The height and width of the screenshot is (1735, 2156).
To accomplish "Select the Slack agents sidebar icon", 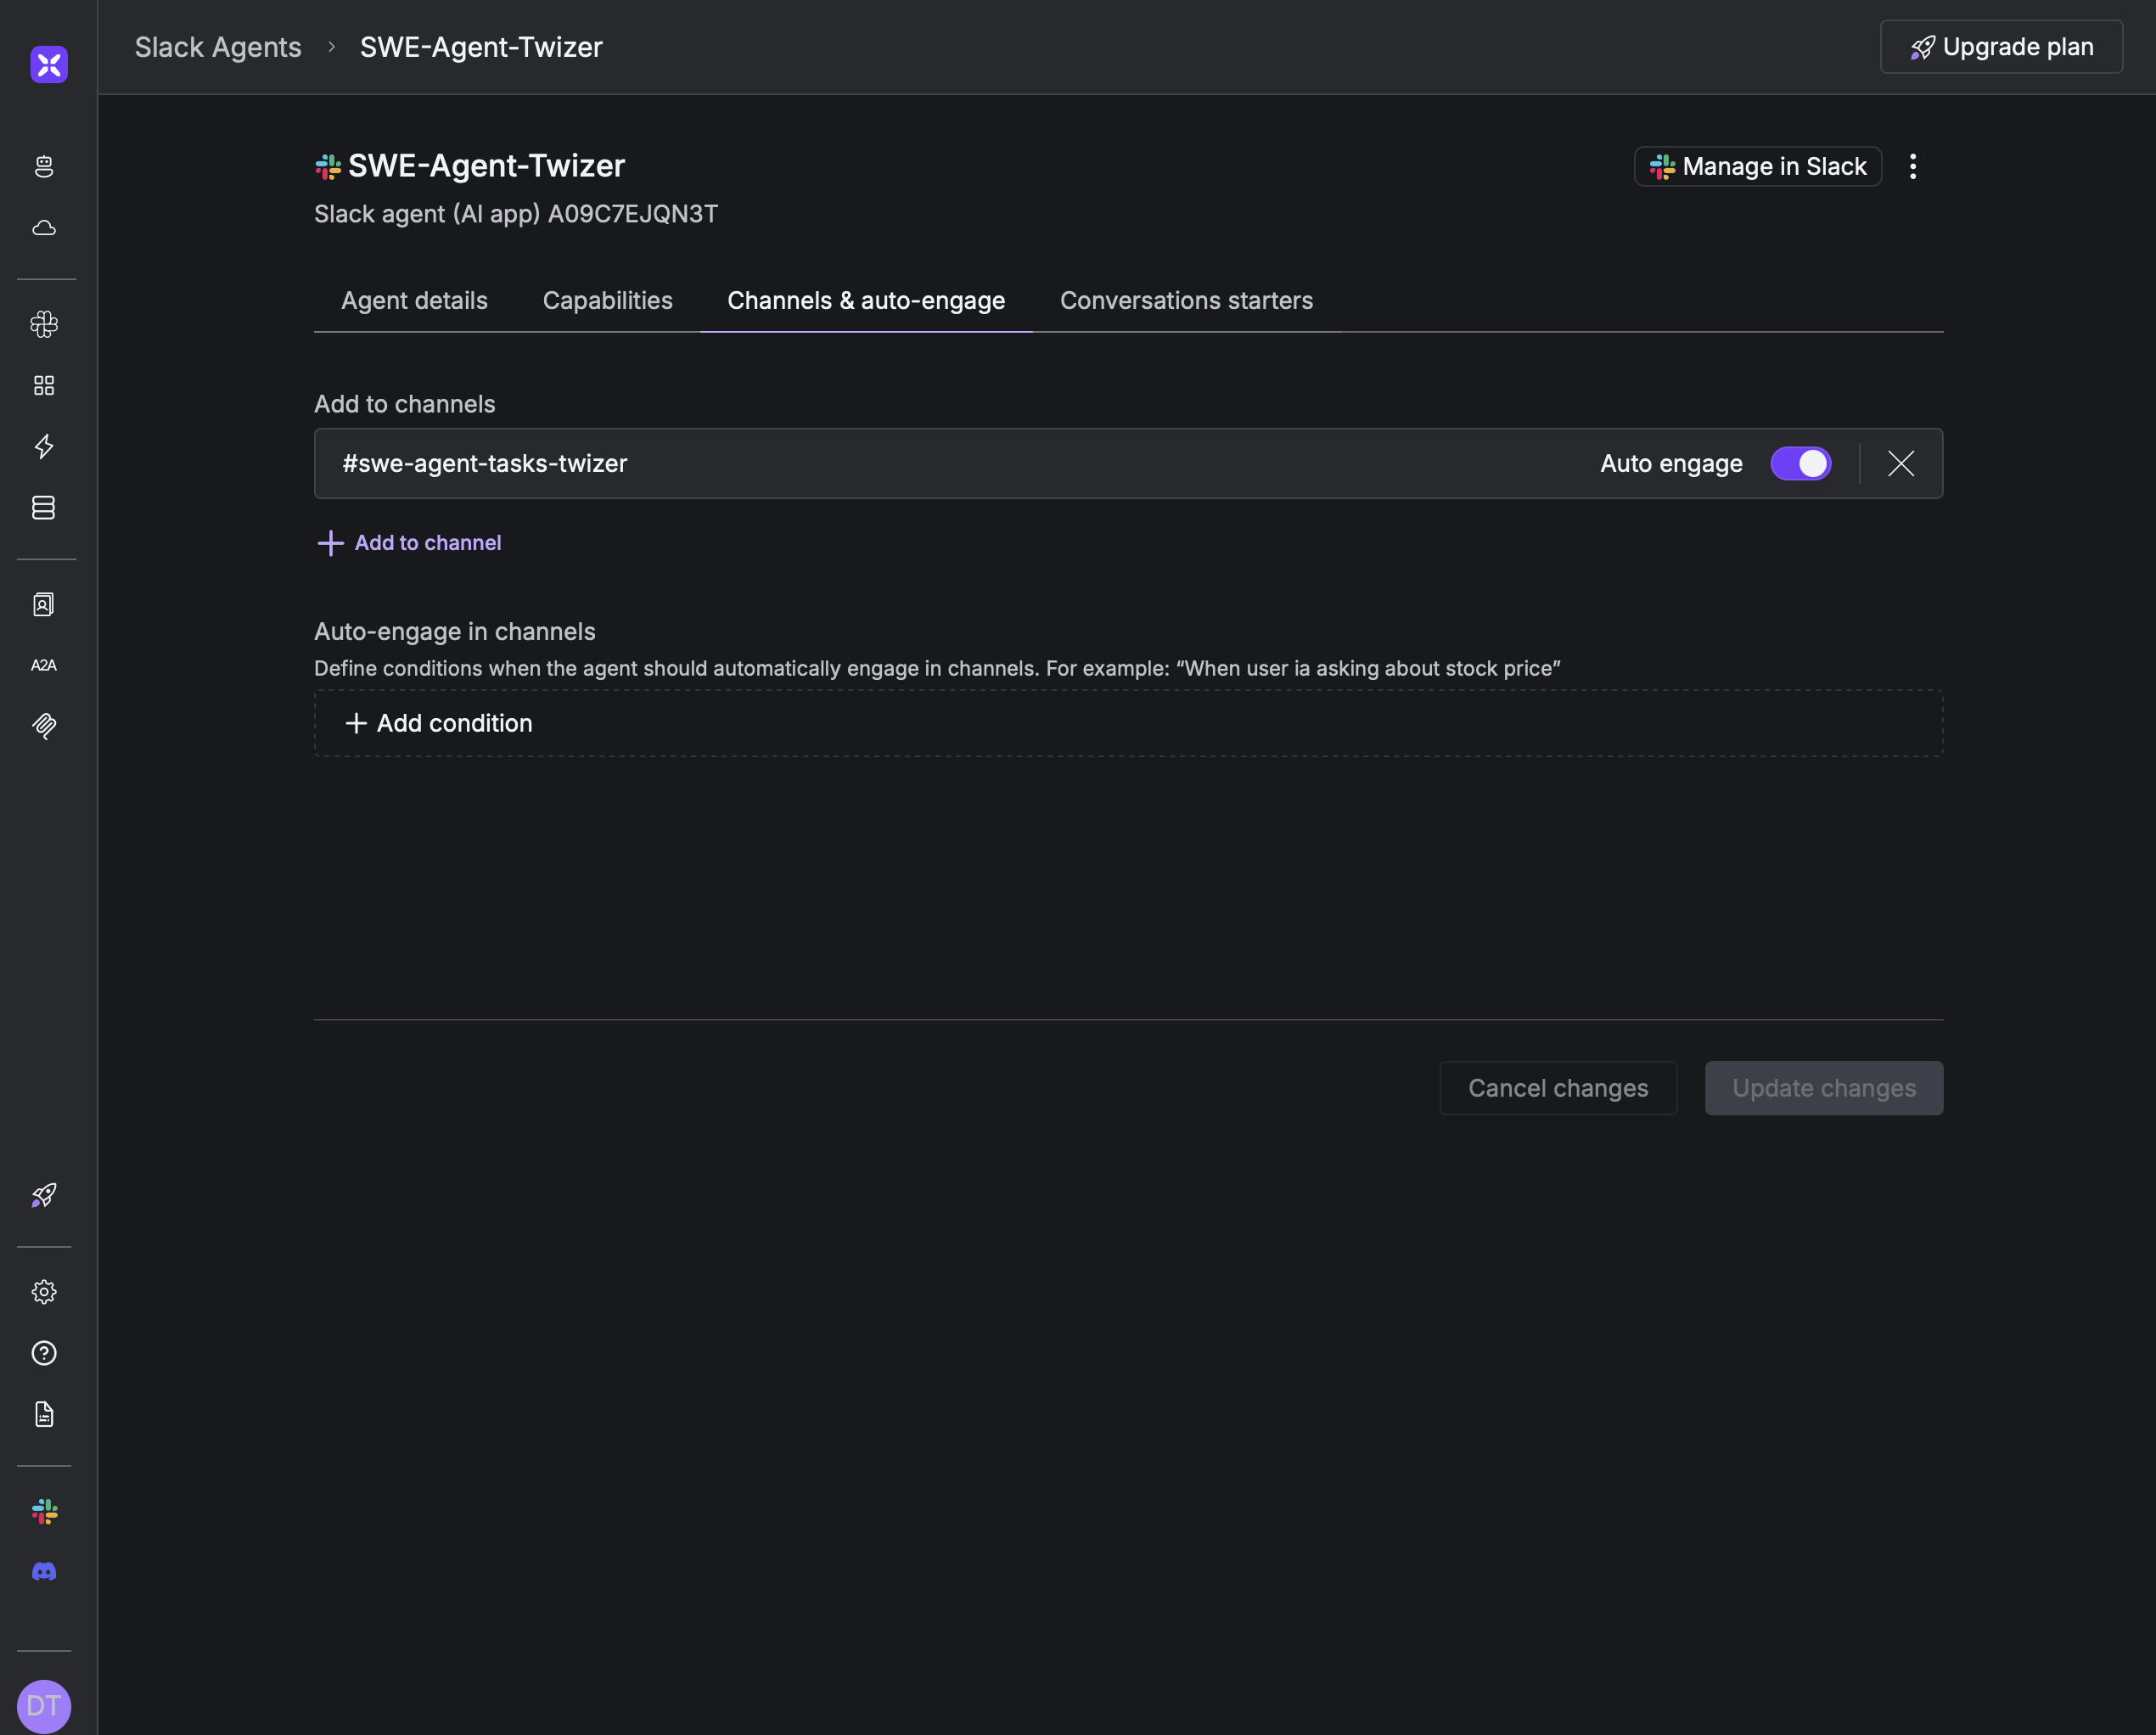I will pos(45,324).
